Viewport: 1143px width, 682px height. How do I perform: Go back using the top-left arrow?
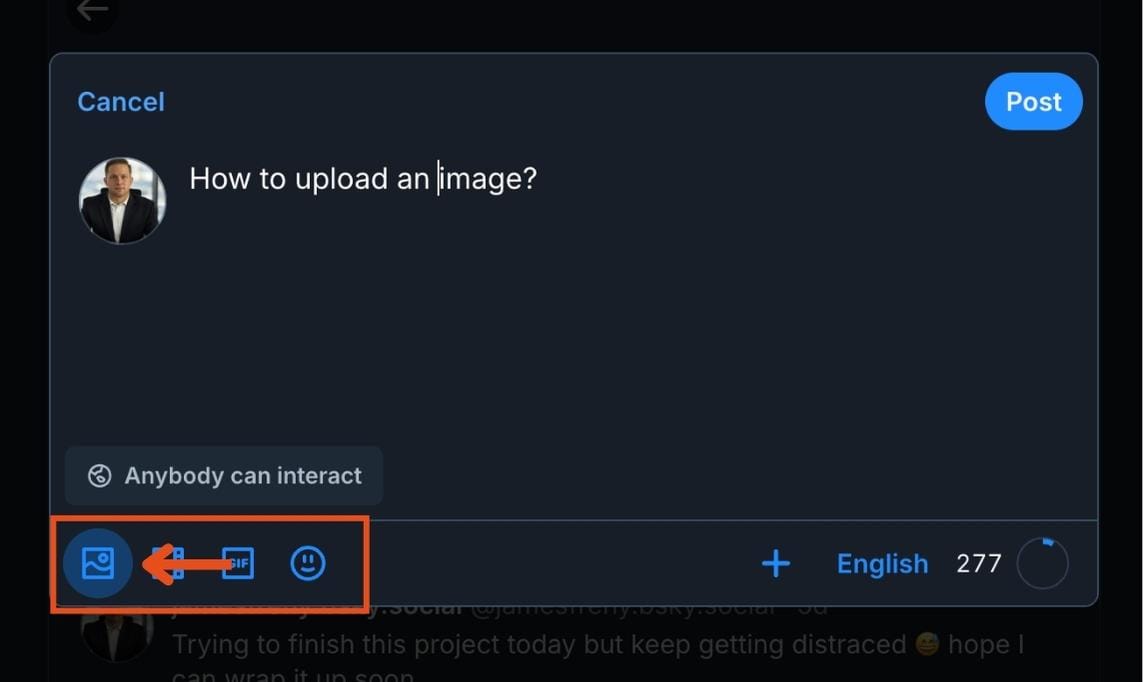[x=93, y=11]
